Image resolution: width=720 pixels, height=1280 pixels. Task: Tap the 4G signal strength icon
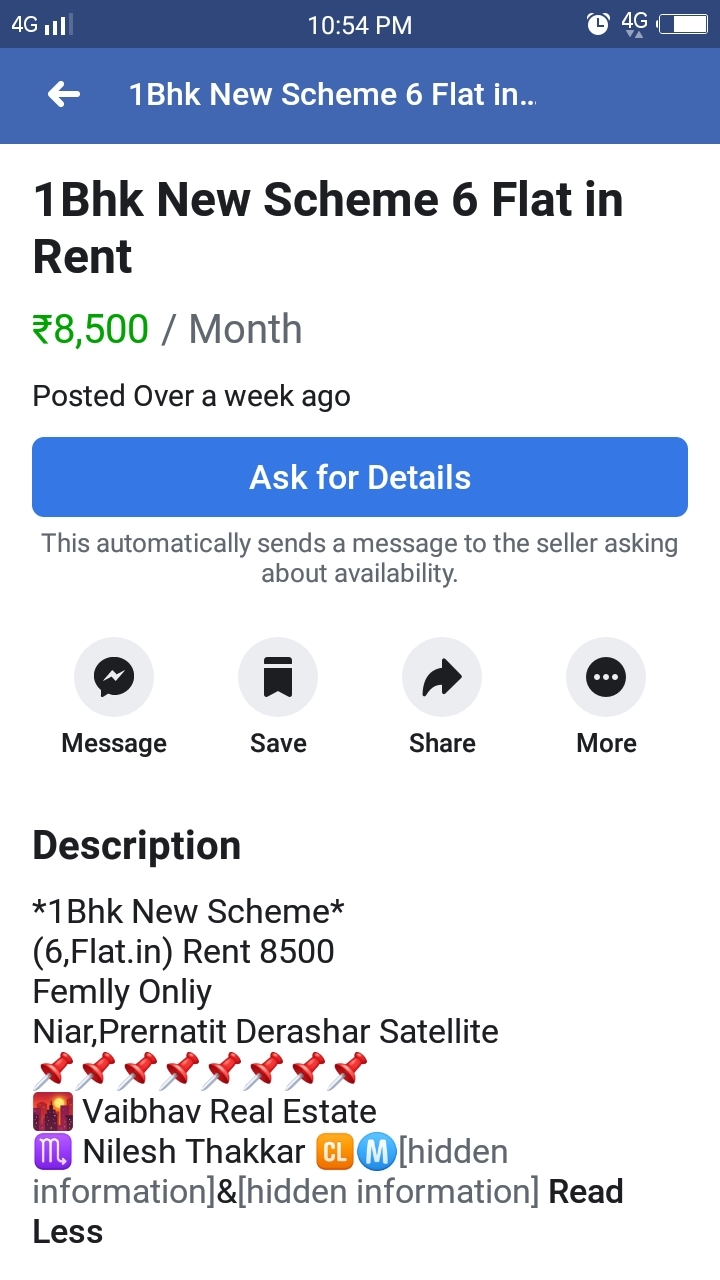click(x=42, y=24)
